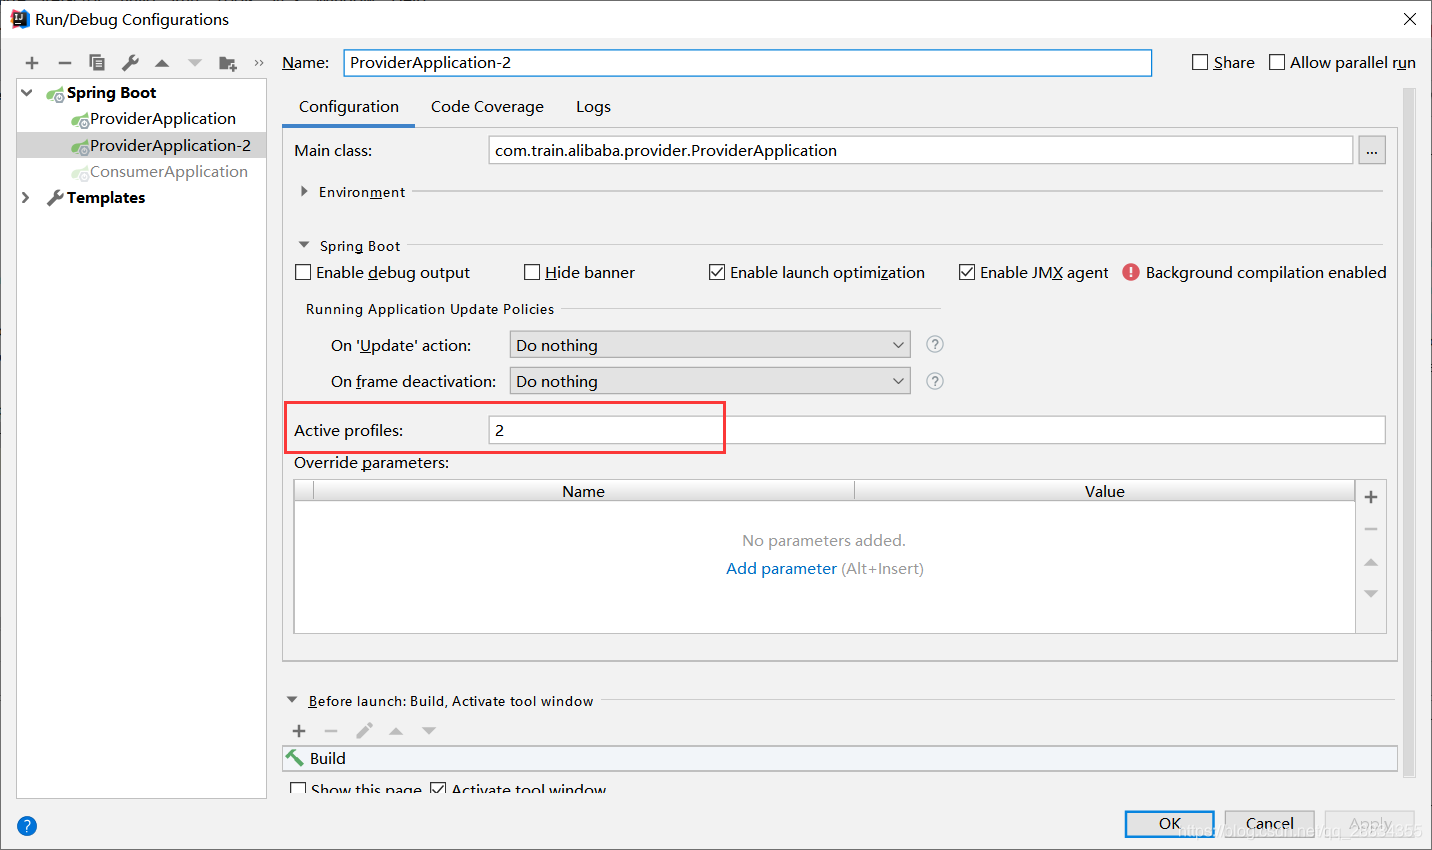1432x850 pixels.
Task: Cancel the Run/Debug Configurations dialog
Action: pyautogui.click(x=1270, y=824)
